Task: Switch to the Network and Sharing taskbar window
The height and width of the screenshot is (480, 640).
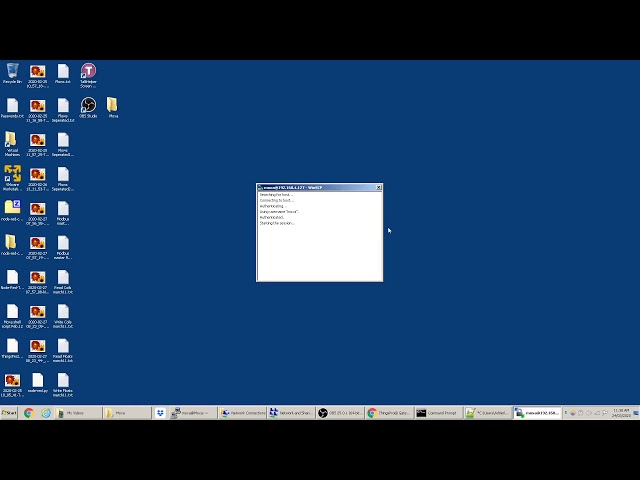Action: 291,413
